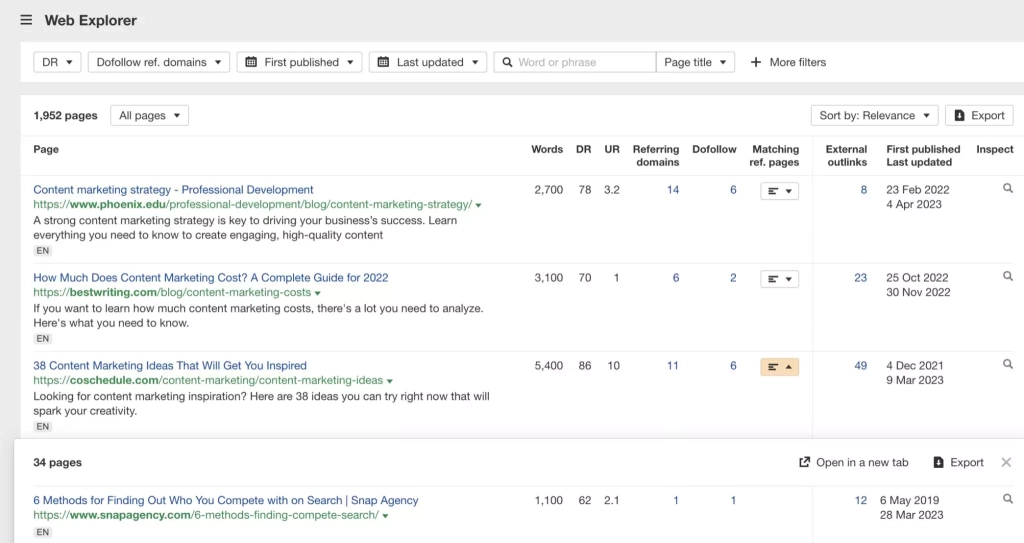Click the Words column header

[x=547, y=149]
